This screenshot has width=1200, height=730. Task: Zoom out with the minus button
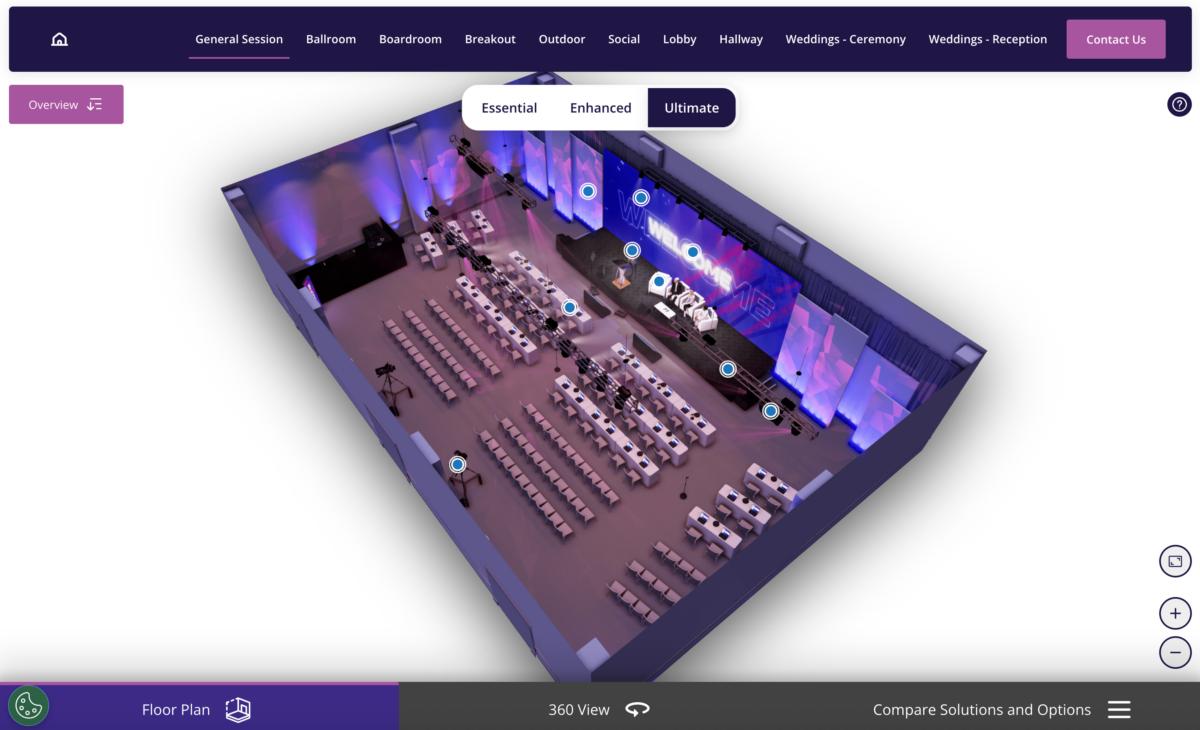tap(1175, 653)
